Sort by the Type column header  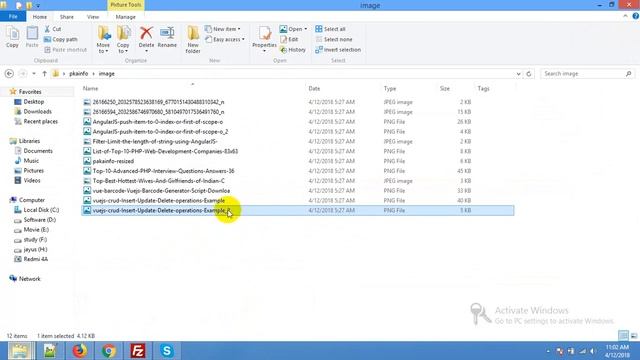click(390, 88)
